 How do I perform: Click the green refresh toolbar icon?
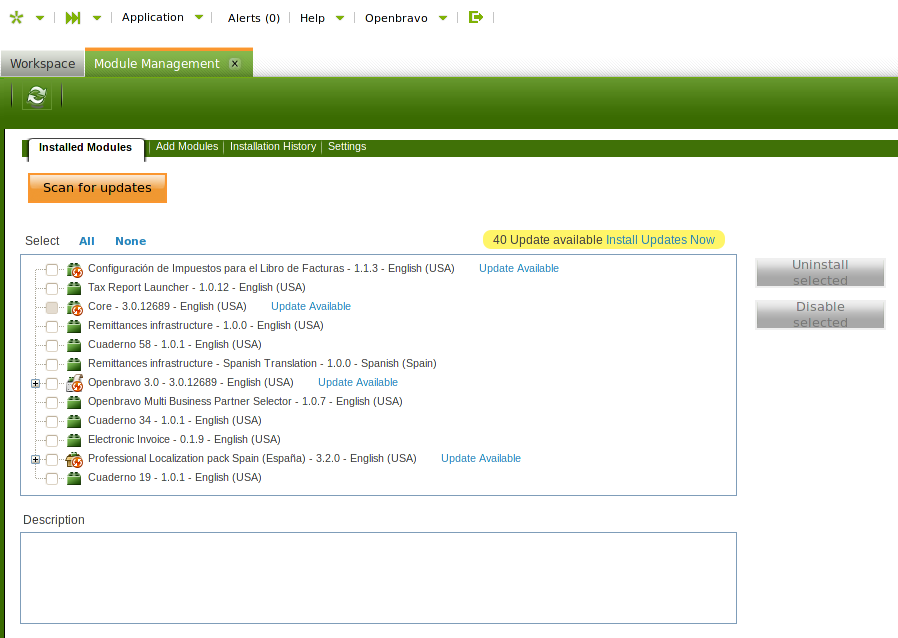pos(37,96)
